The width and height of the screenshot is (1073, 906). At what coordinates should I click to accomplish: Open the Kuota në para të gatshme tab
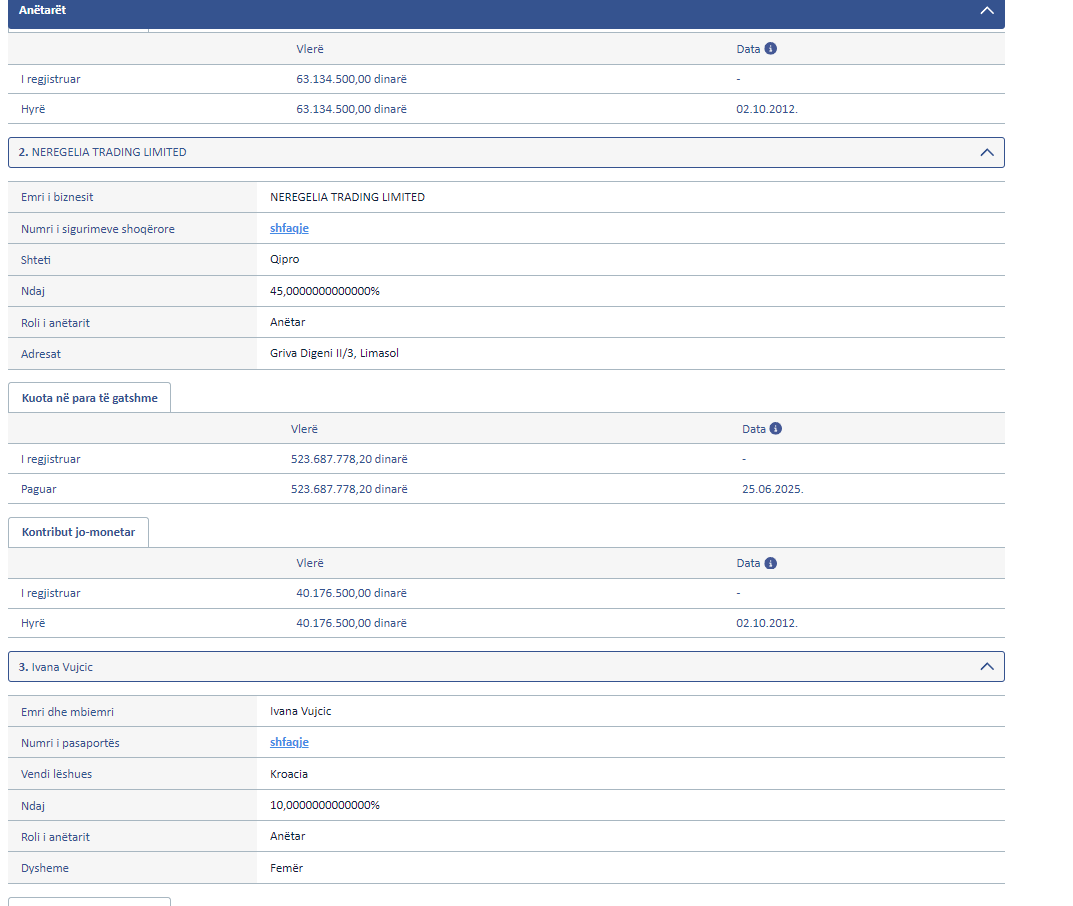point(90,398)
